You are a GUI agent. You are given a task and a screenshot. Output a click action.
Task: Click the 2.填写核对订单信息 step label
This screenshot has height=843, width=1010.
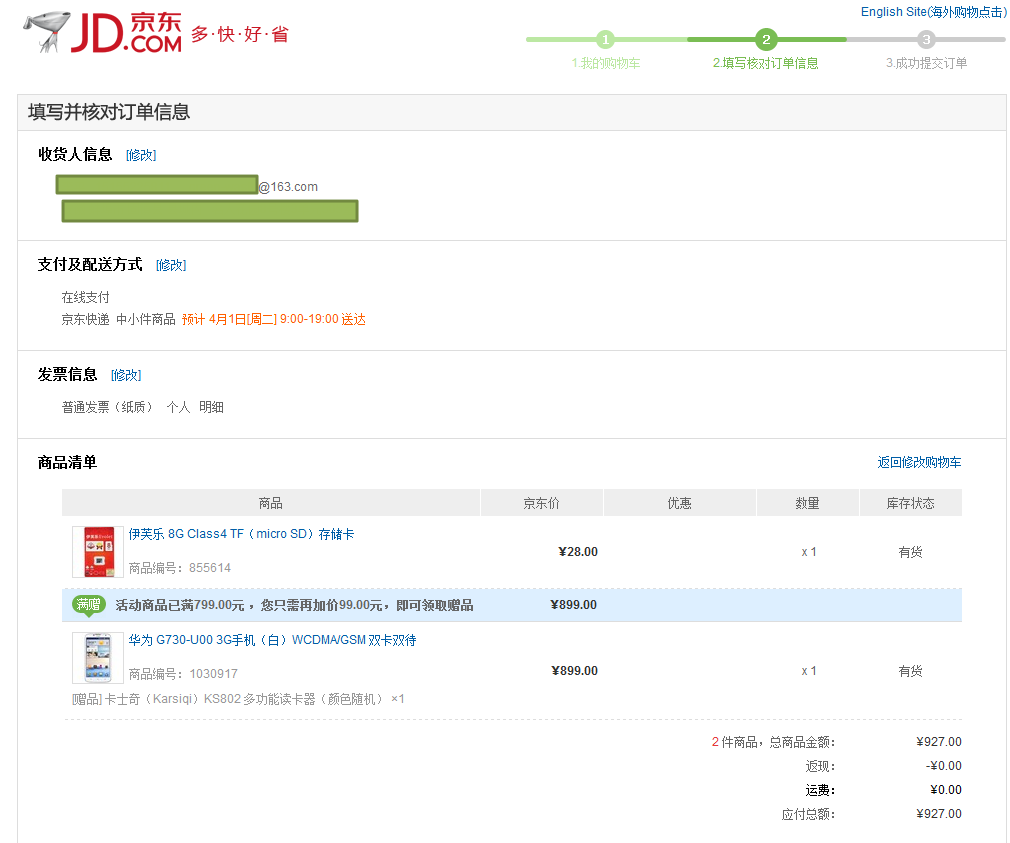[766, 63]
